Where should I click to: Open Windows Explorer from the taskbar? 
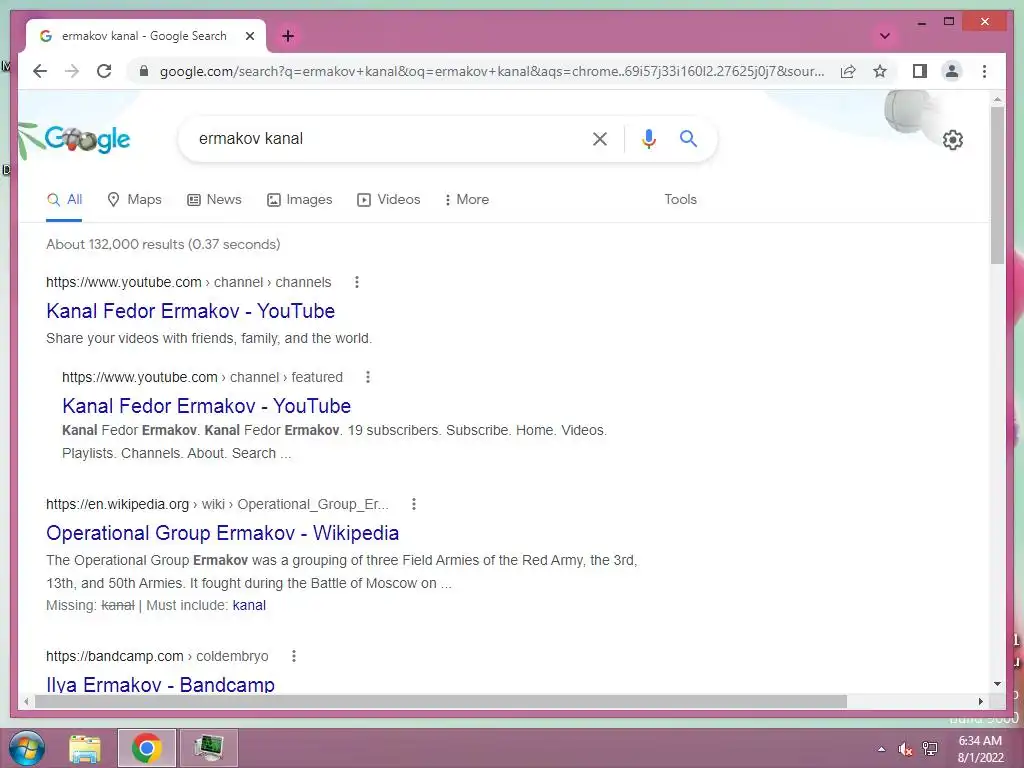(x=85, y=748)
